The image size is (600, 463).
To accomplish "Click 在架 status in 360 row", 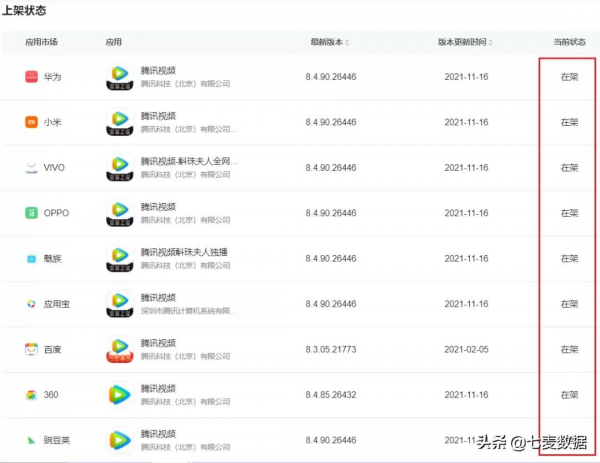I will pos(569,395).
